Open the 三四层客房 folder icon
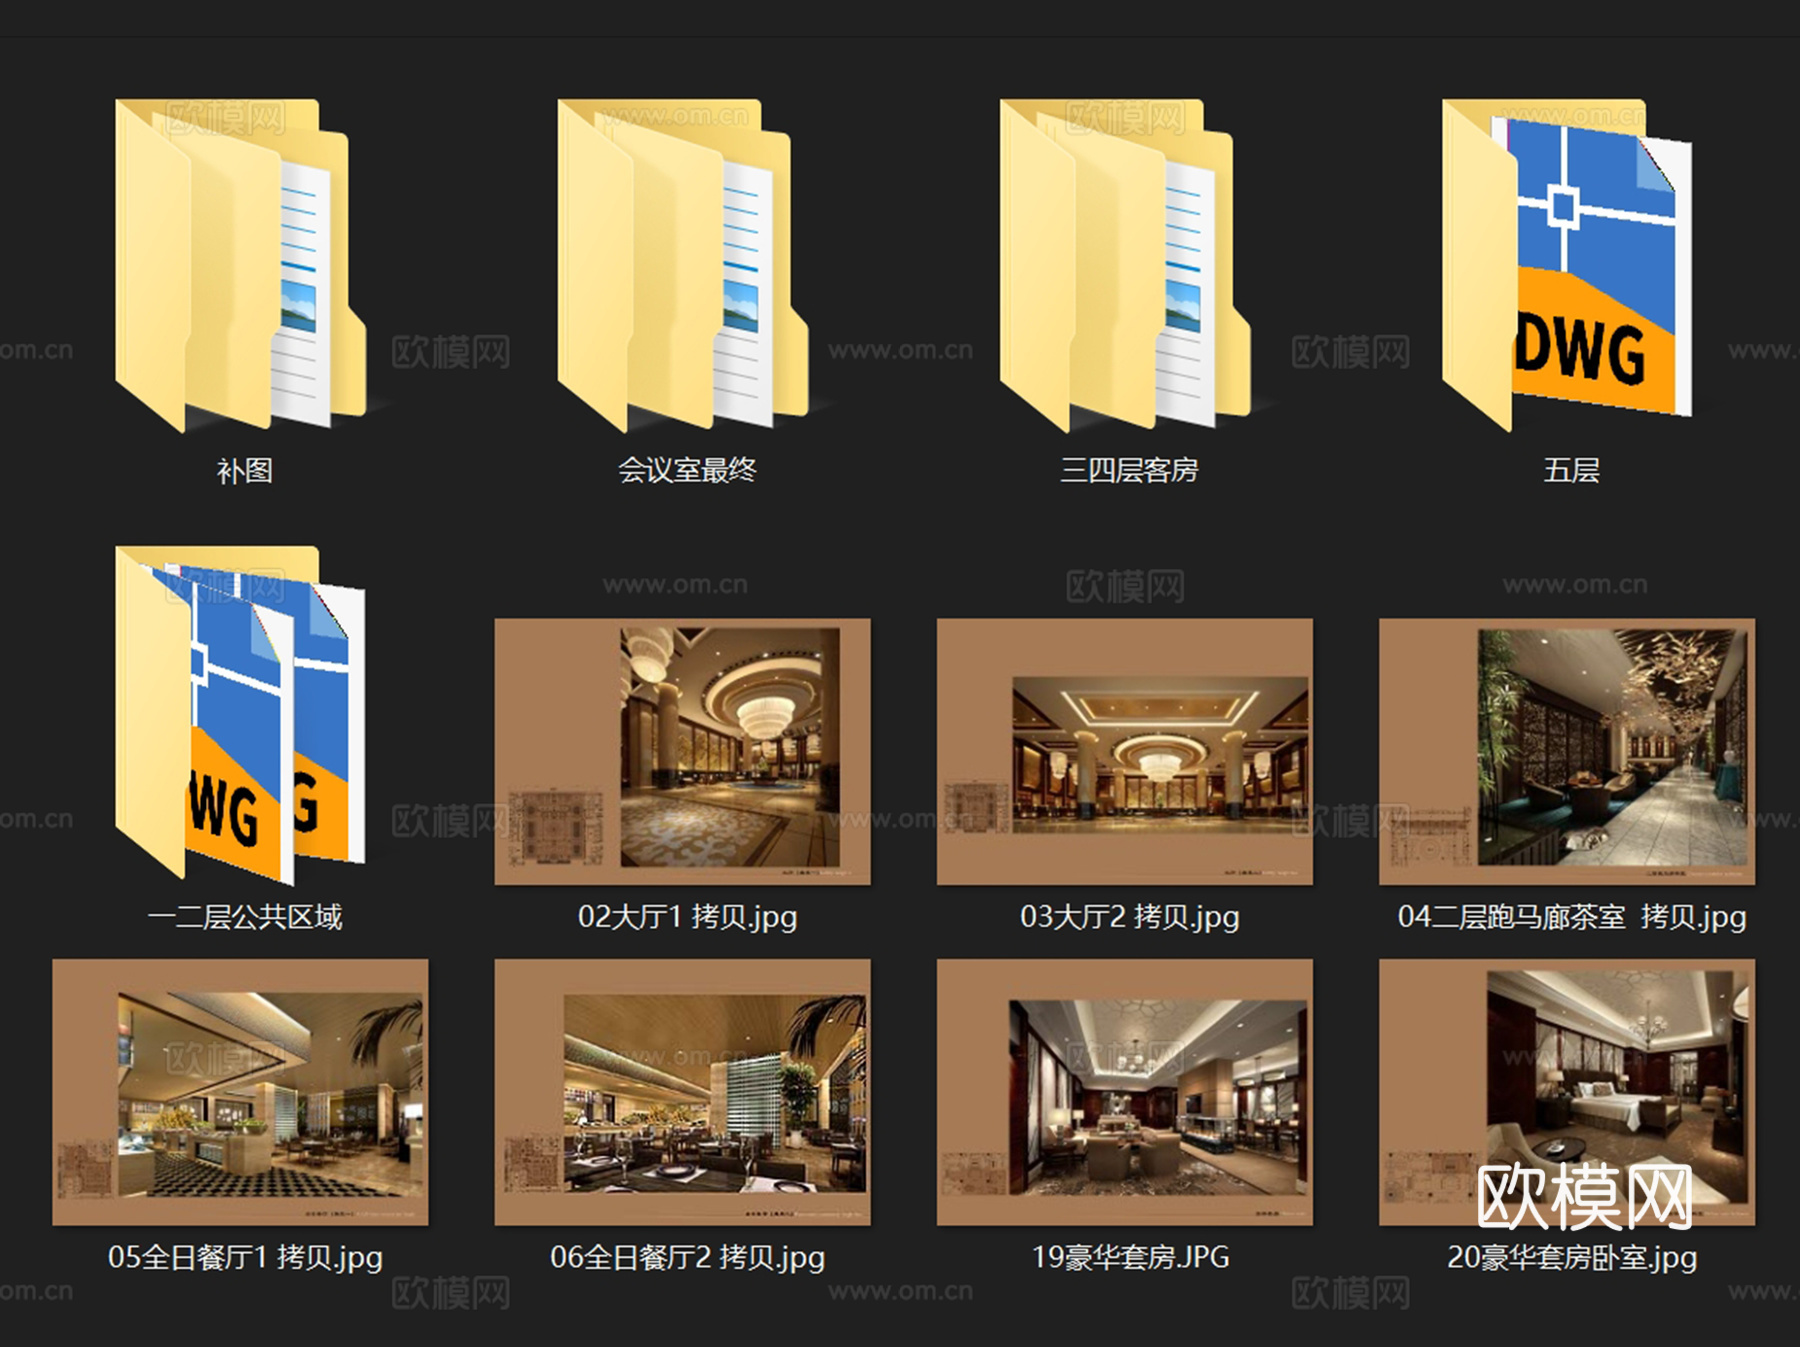 pos(1125,265)
